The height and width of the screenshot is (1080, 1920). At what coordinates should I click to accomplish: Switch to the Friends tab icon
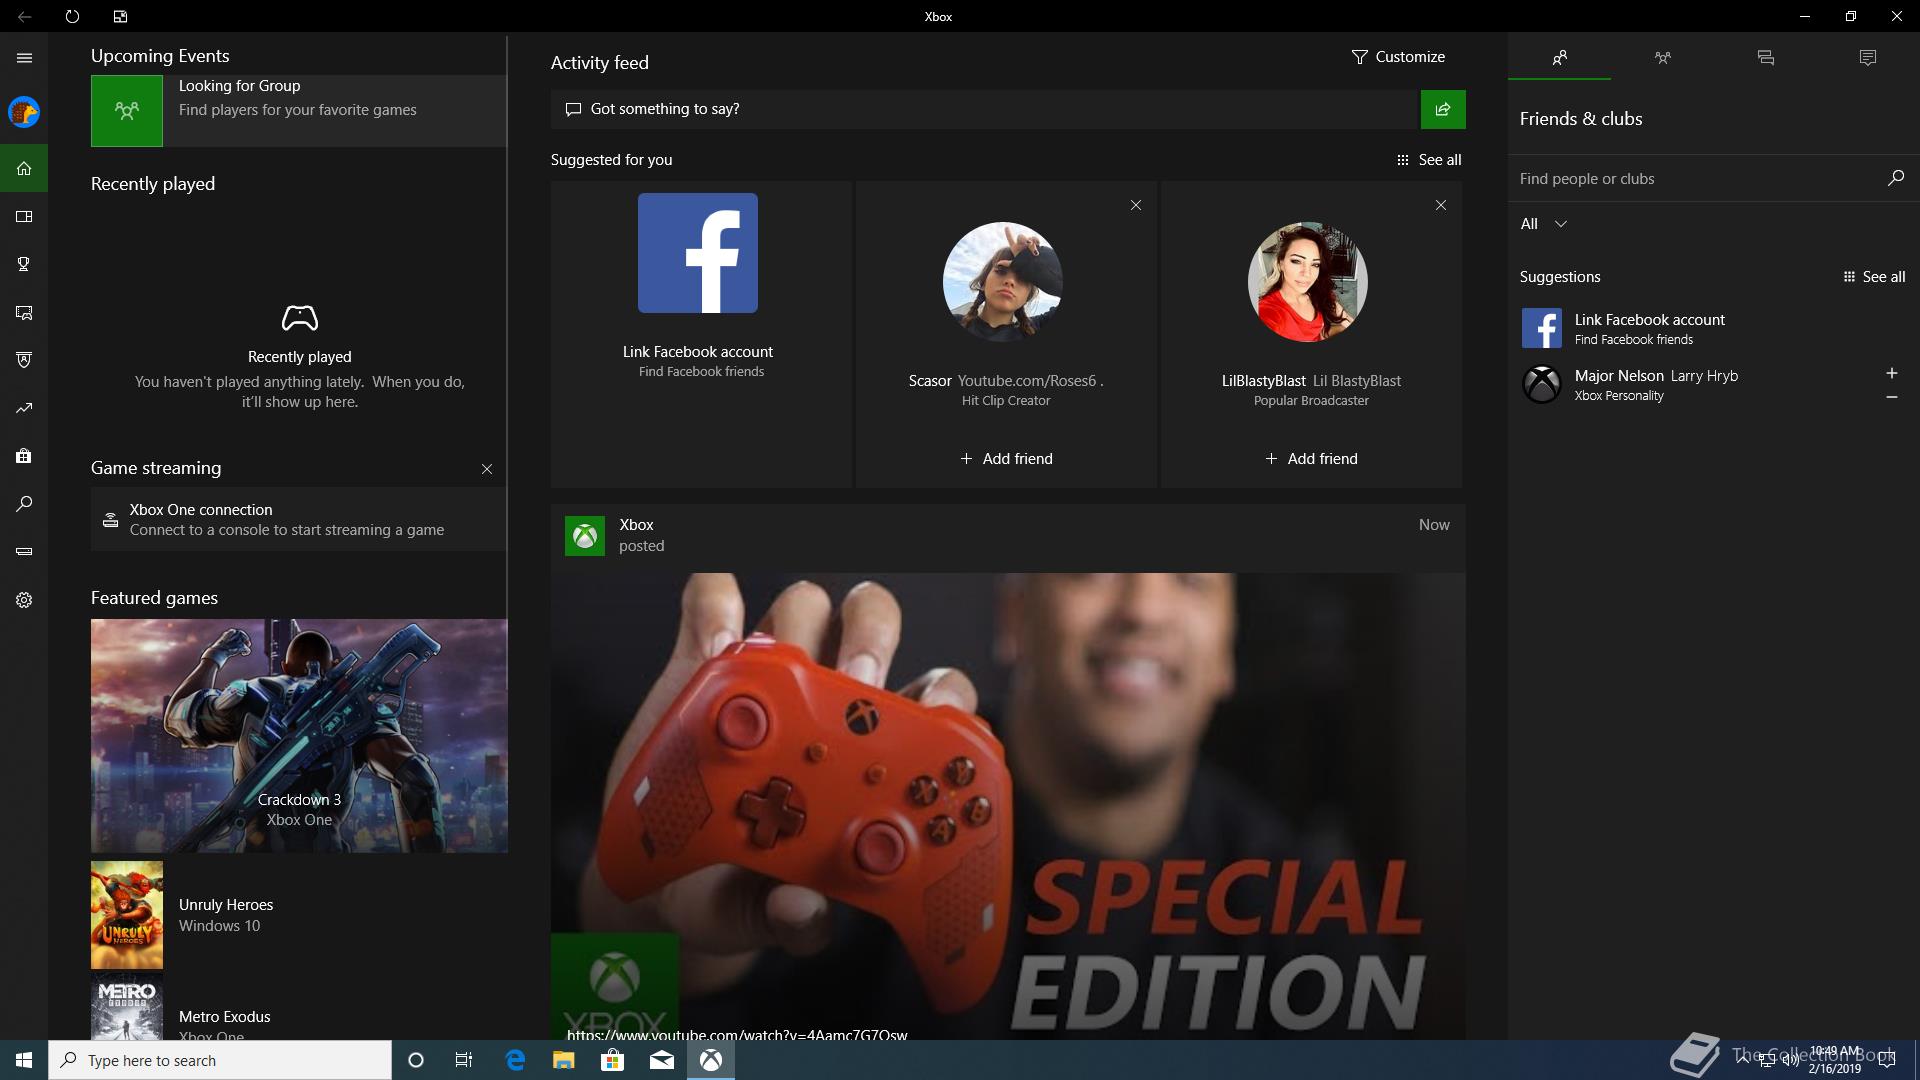pos(1559,58)
